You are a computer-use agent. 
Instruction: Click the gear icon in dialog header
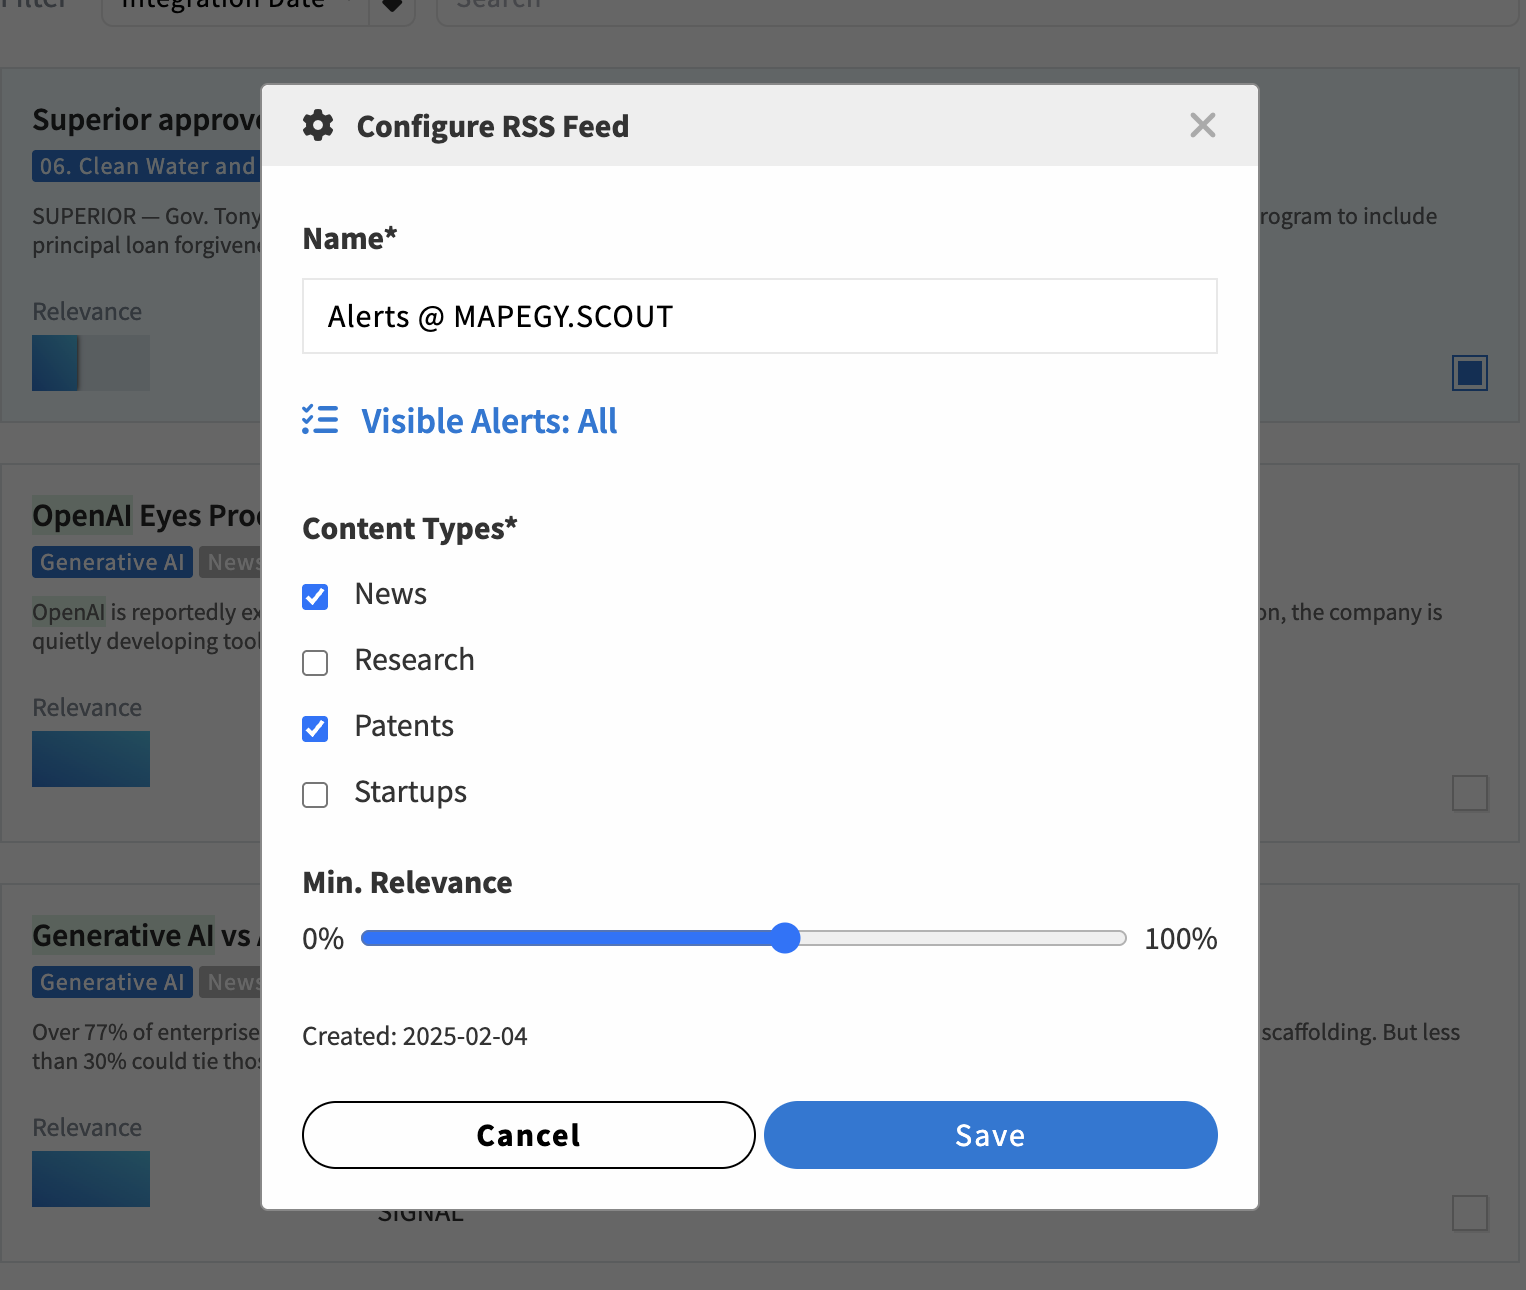(318, 125)
